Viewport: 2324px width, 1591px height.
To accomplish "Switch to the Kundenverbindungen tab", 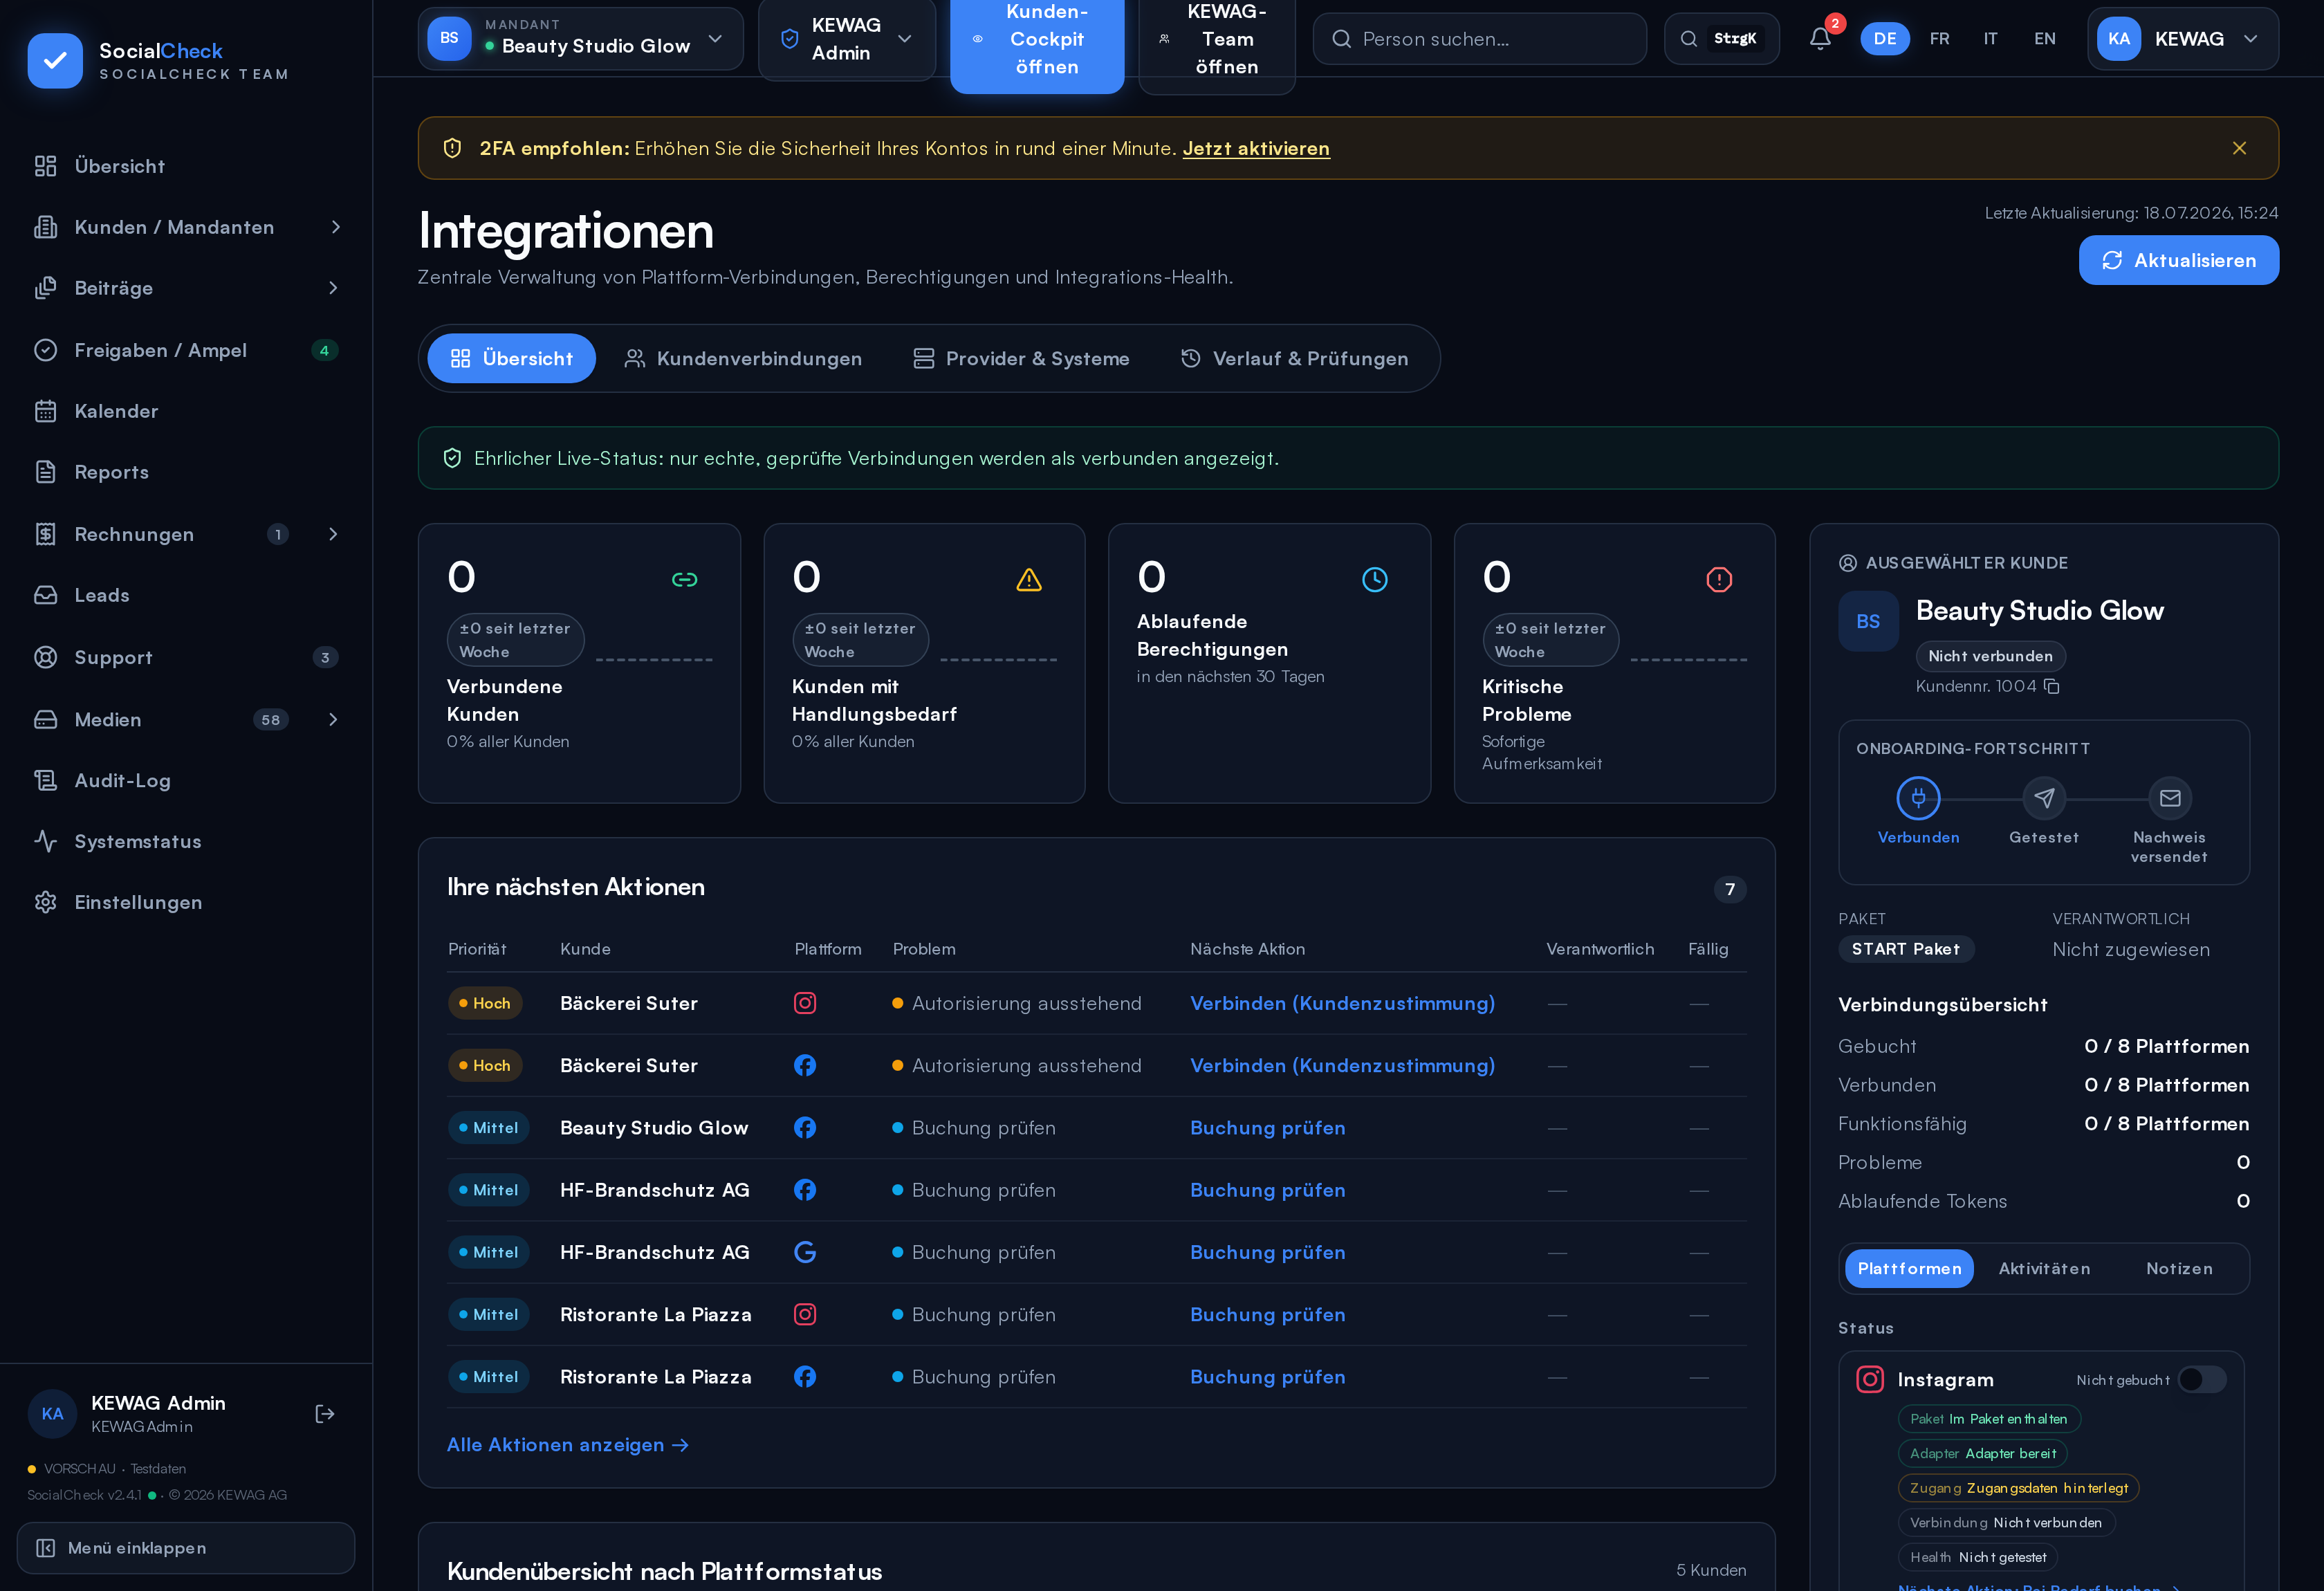I will click(x=743, y=359).
